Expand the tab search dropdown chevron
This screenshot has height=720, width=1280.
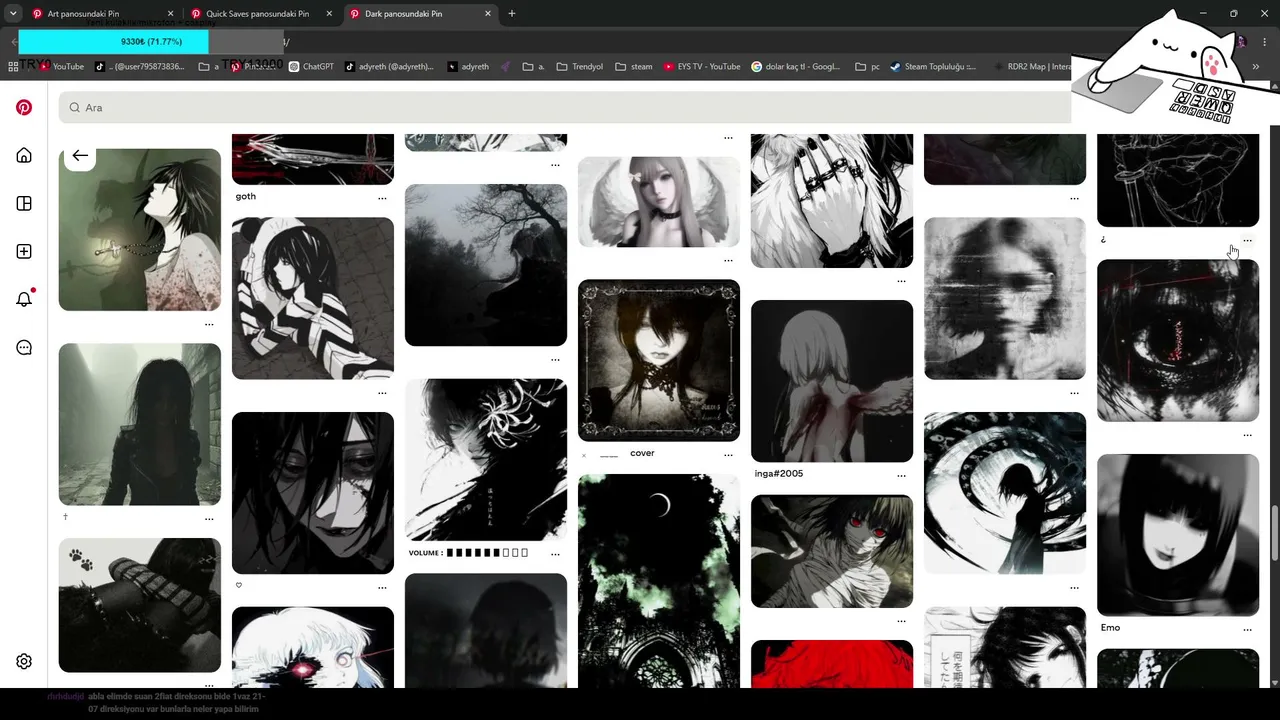pos(13,14)
